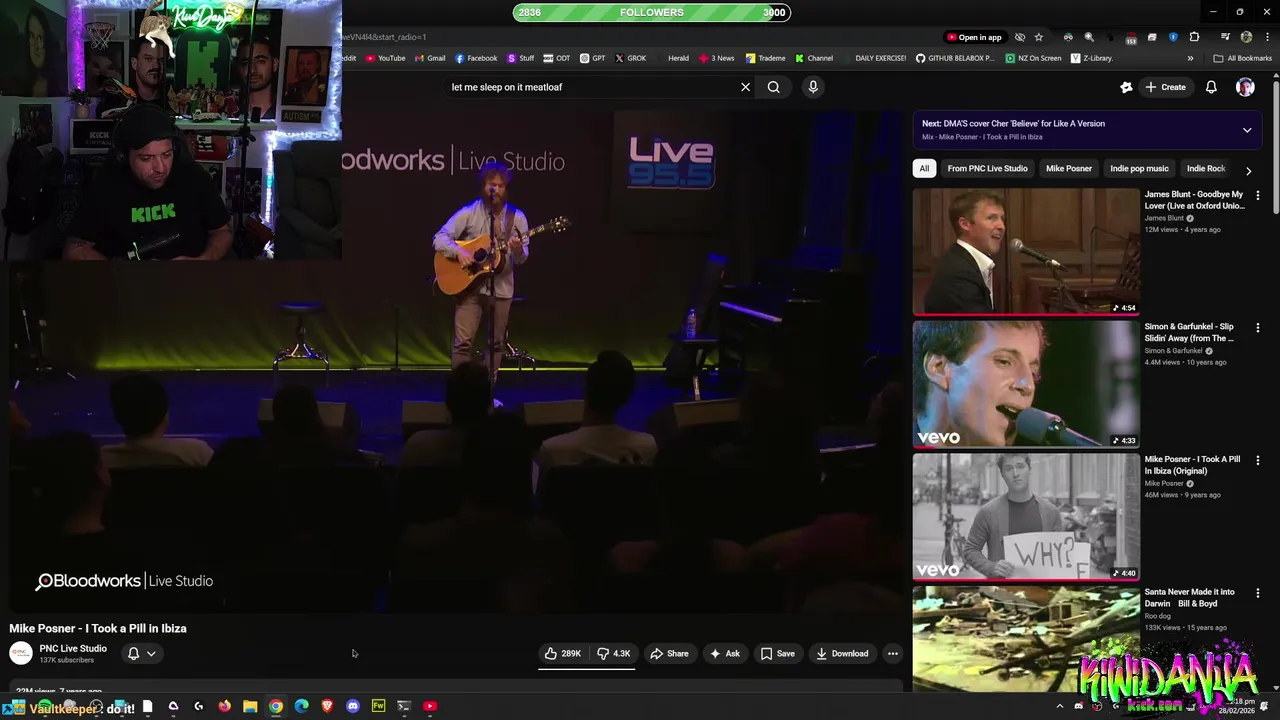The height and width of the screenshot is (720, 1280).
Task: Select the Indie Rock filter chip
Action: tap(1205, 168)
